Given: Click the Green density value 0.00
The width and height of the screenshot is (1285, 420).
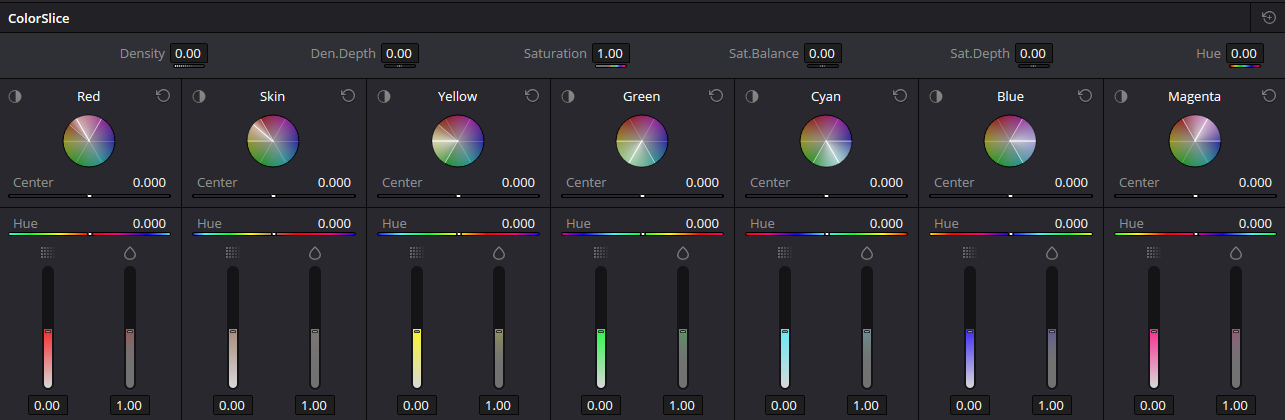Looking at the screenshot, I should click(600, 405).
